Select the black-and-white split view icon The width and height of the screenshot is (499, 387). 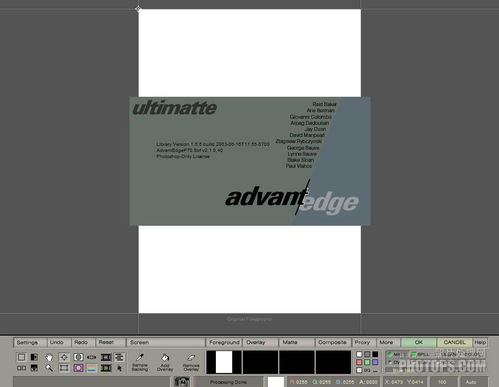pos(34,357)
